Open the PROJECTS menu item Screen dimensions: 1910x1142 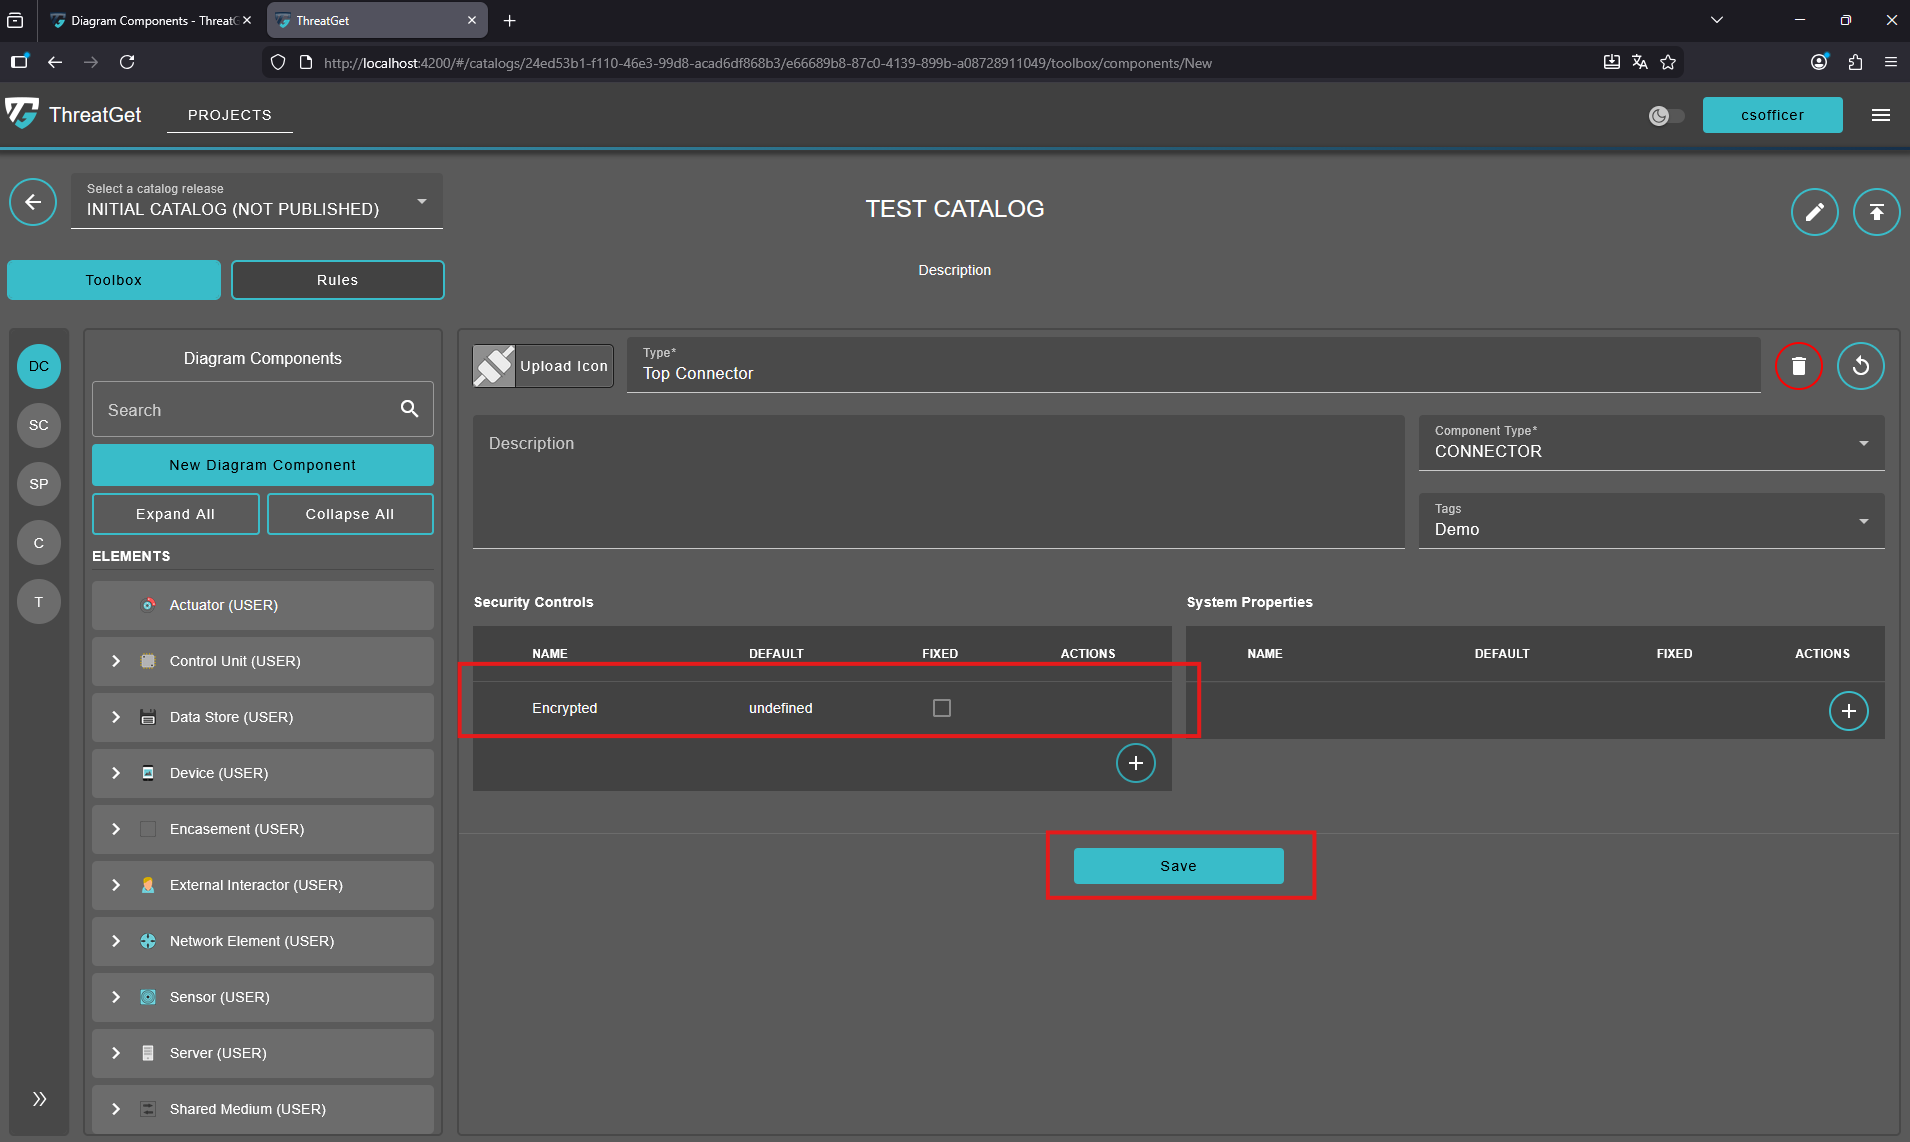tap(229, 114)
